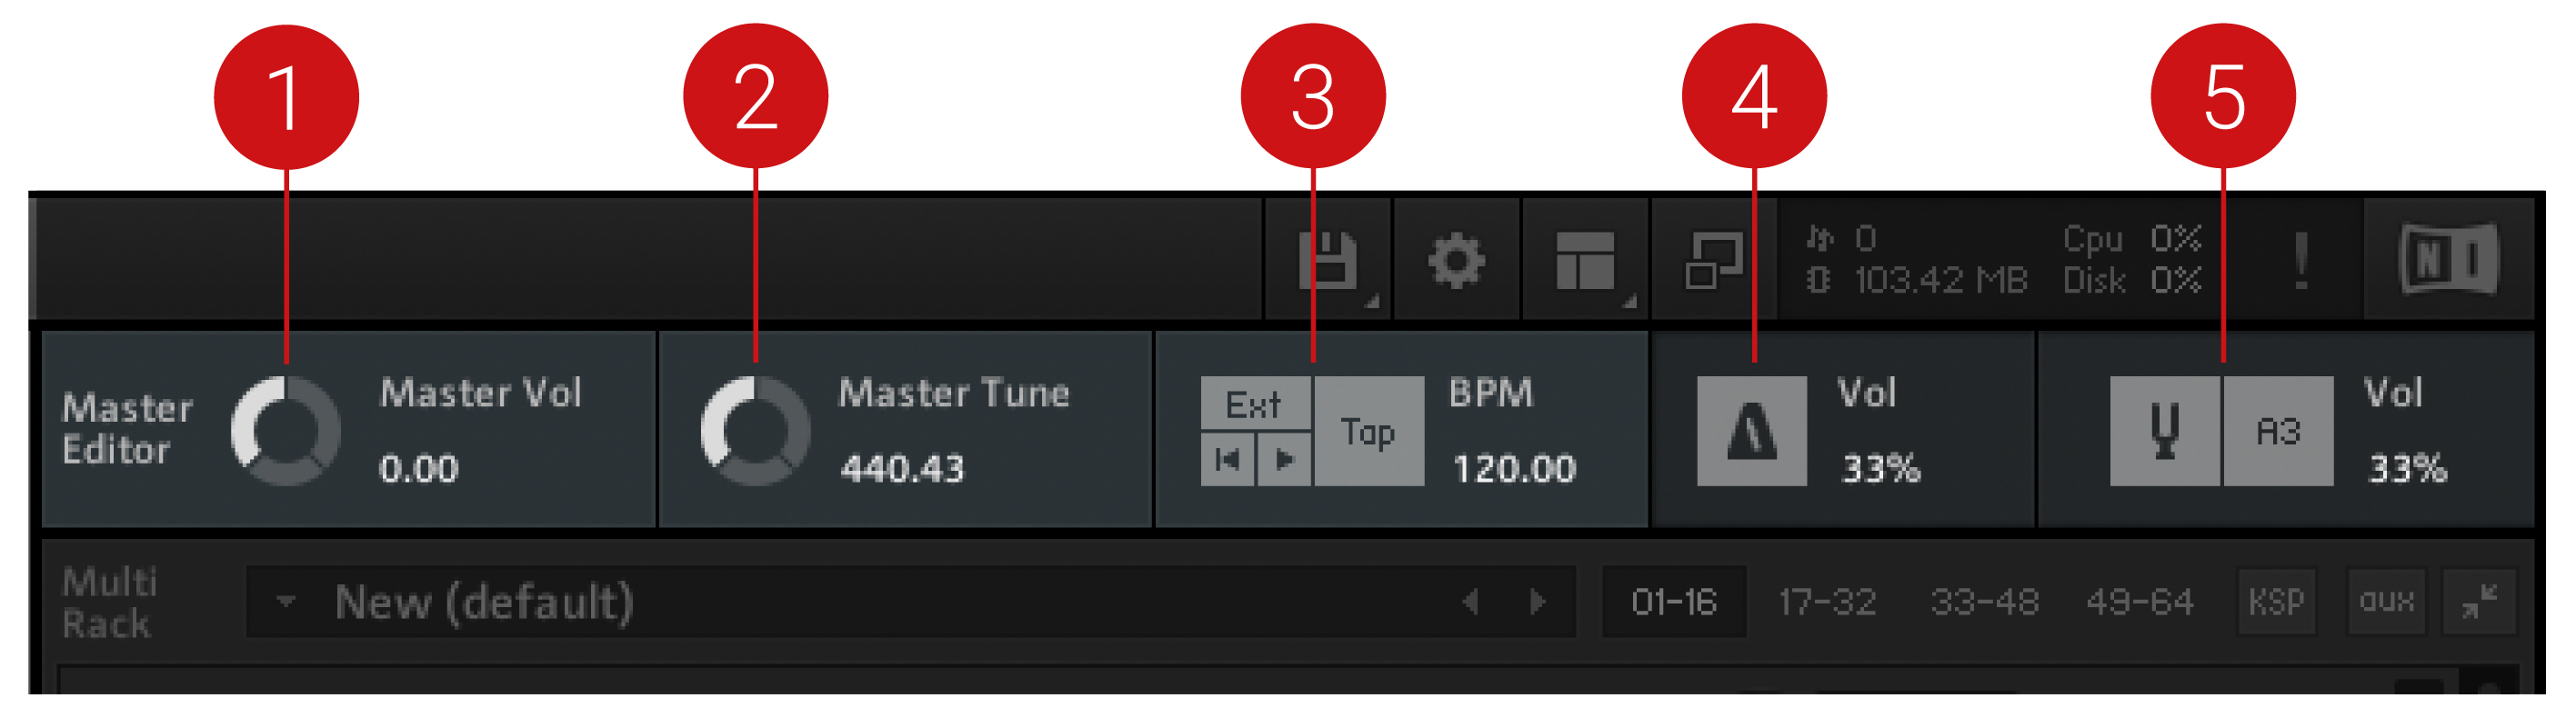Click the Master Tune knob

[755, 432]
